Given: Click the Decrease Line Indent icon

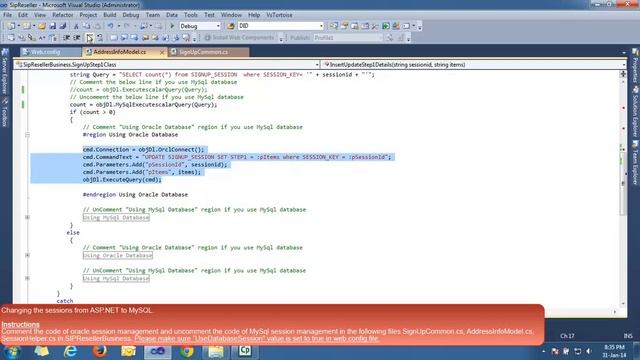Looking at the screenshot, I should click(66, 38).
